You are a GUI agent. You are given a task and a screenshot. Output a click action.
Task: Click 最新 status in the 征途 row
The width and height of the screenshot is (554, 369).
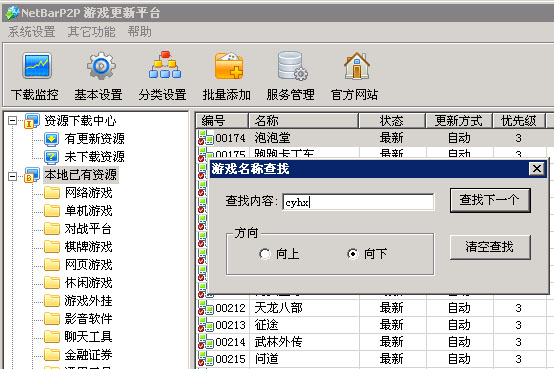coord(391,325)
